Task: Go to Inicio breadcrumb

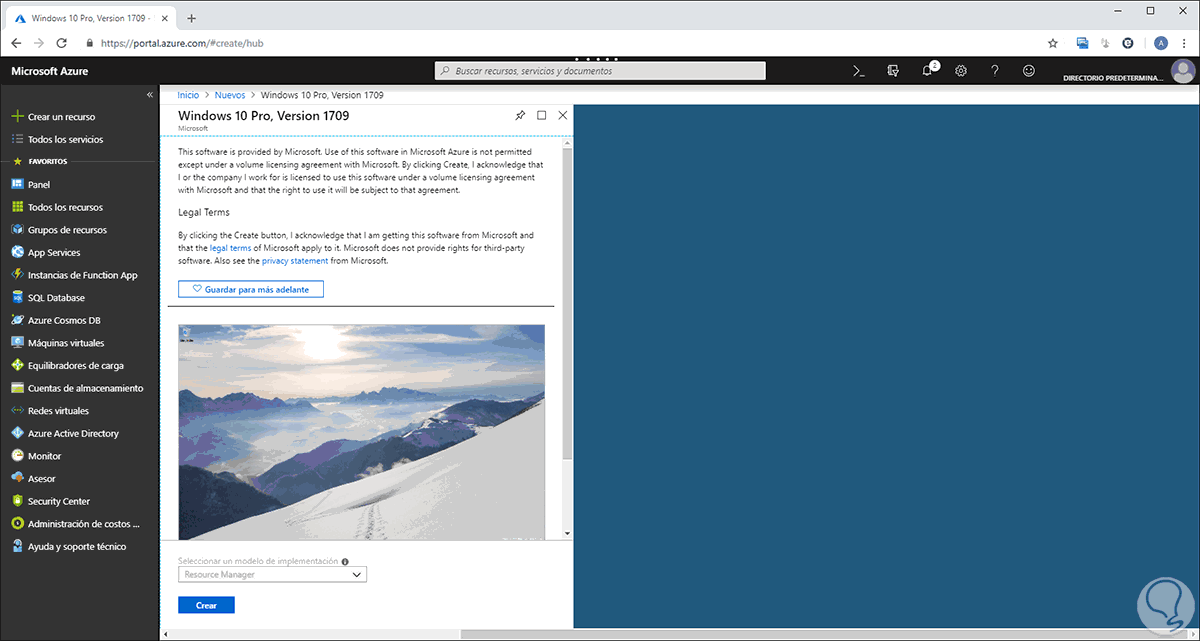Action: pos(188,95)
